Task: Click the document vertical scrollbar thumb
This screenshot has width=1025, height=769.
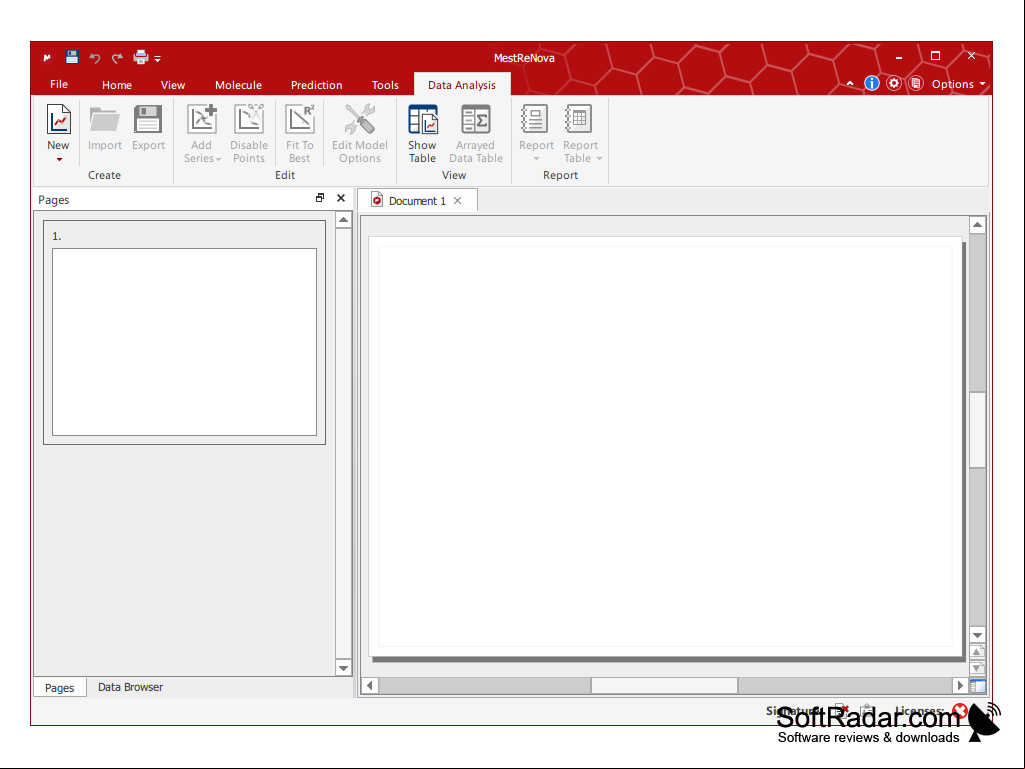Action: (977, 430)
